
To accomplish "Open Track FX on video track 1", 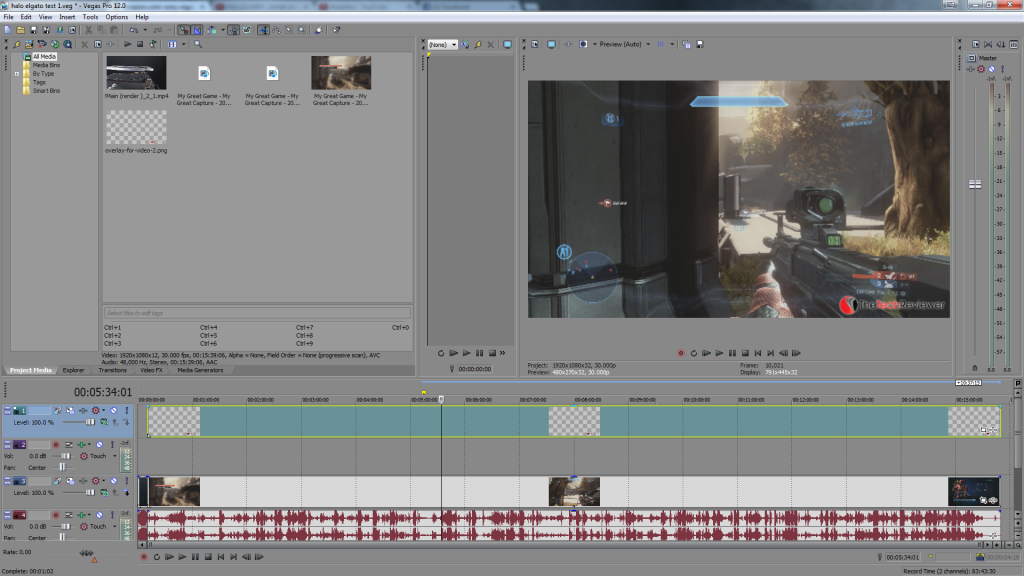I will point(57,410).
